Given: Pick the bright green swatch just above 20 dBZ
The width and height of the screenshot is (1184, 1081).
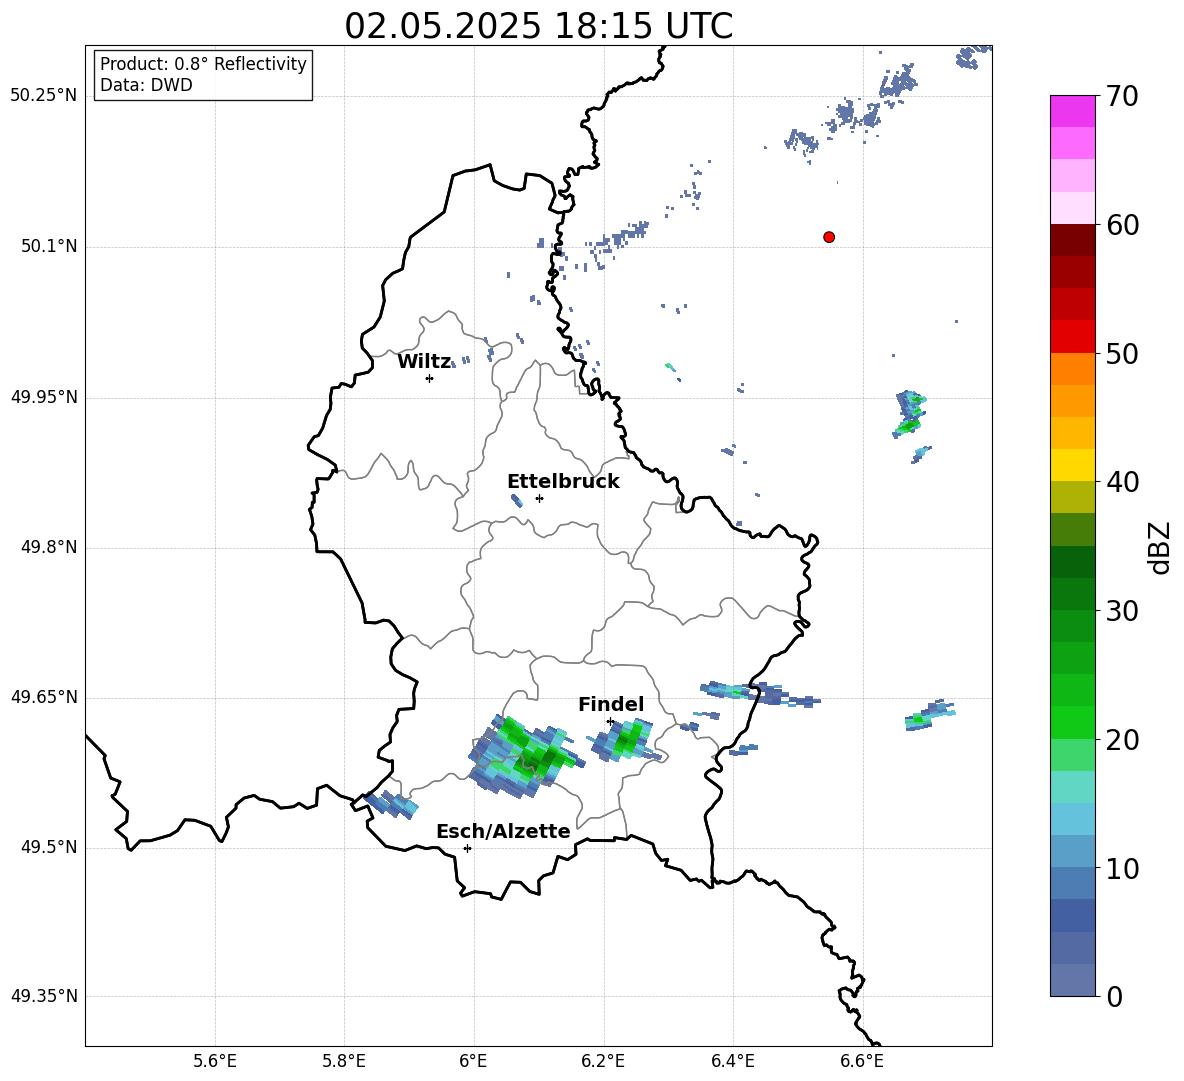Looking at the screenshot, I should (1073, 722).
